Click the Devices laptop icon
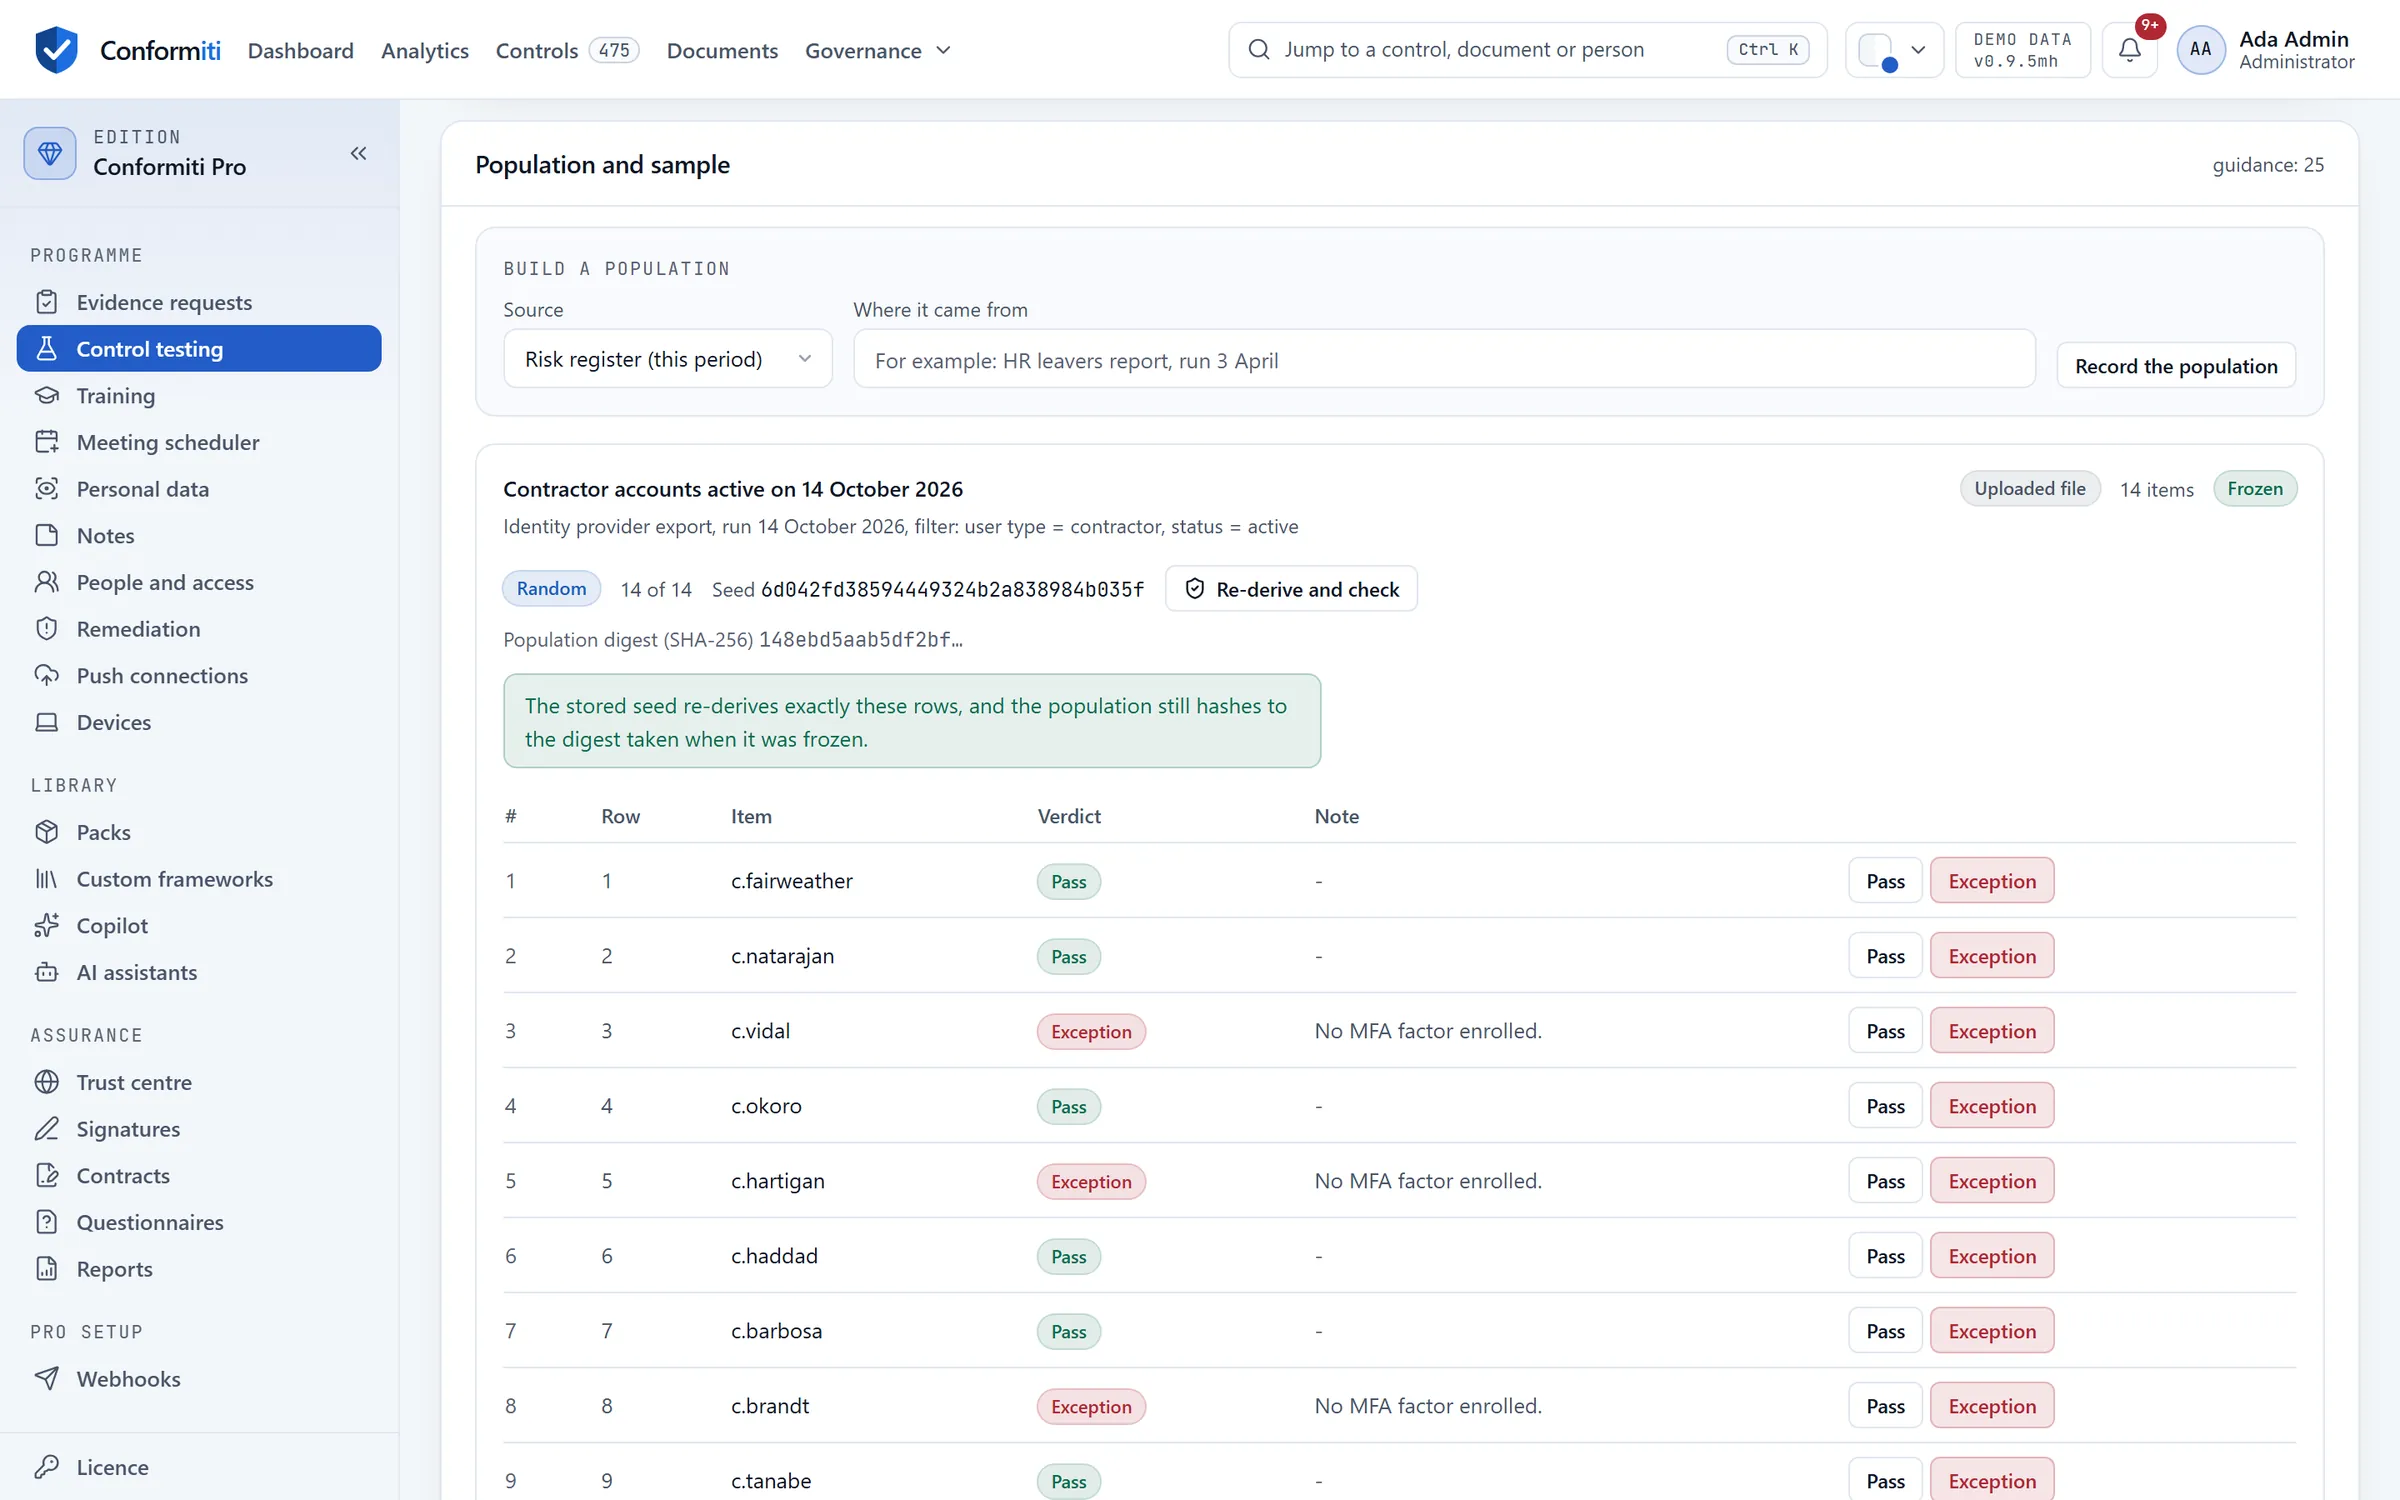Screen dimensions: 2400x1500 (x=47, y=722)
